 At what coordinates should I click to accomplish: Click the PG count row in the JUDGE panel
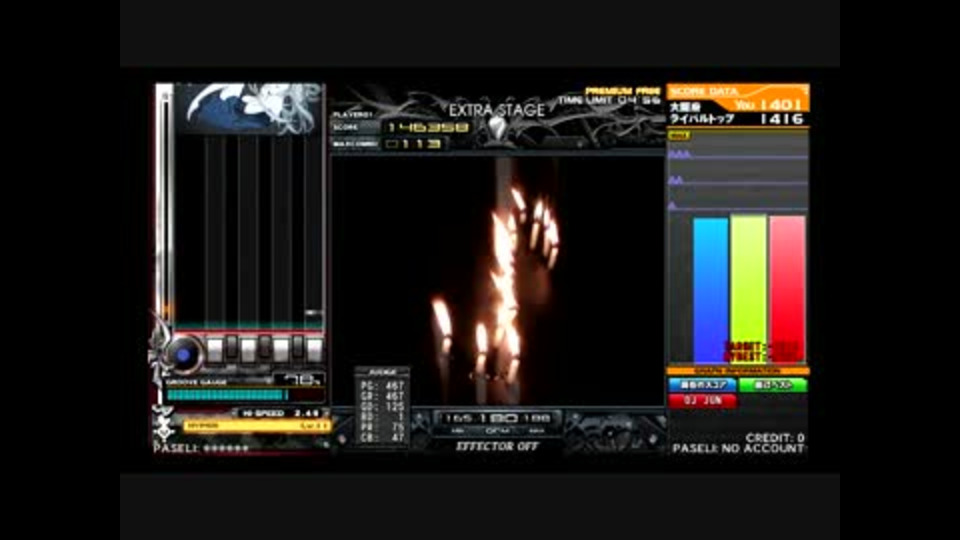pyautogui.click(x=383, y=386)
